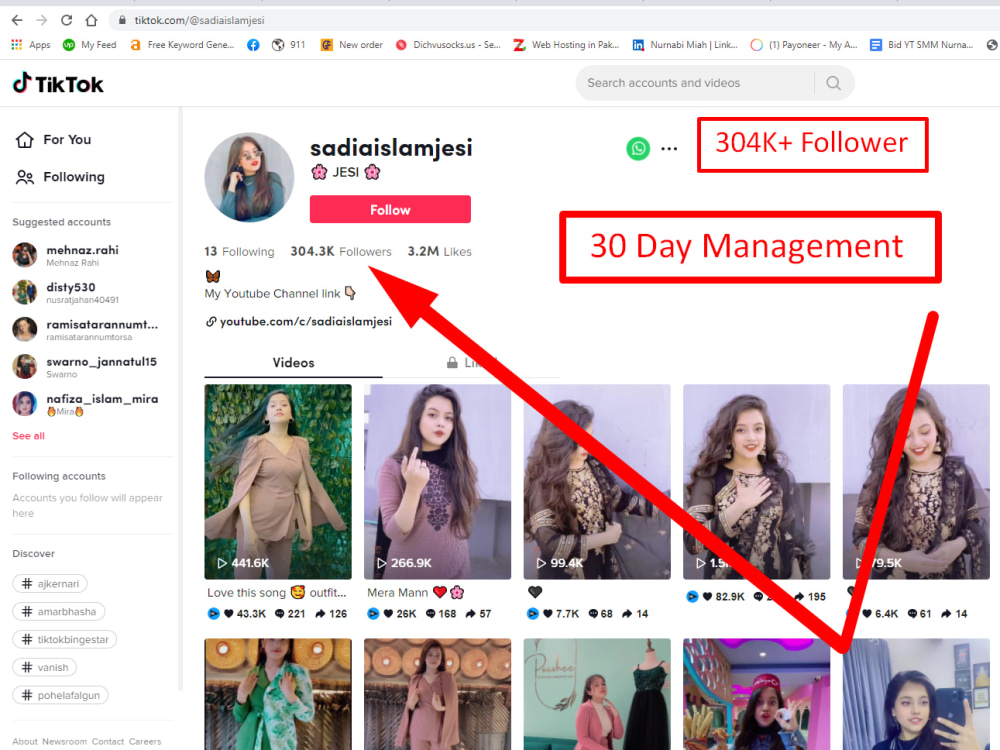Click the Contact footer link
This screenshot has width=1000, height=750.
point(108,742)
